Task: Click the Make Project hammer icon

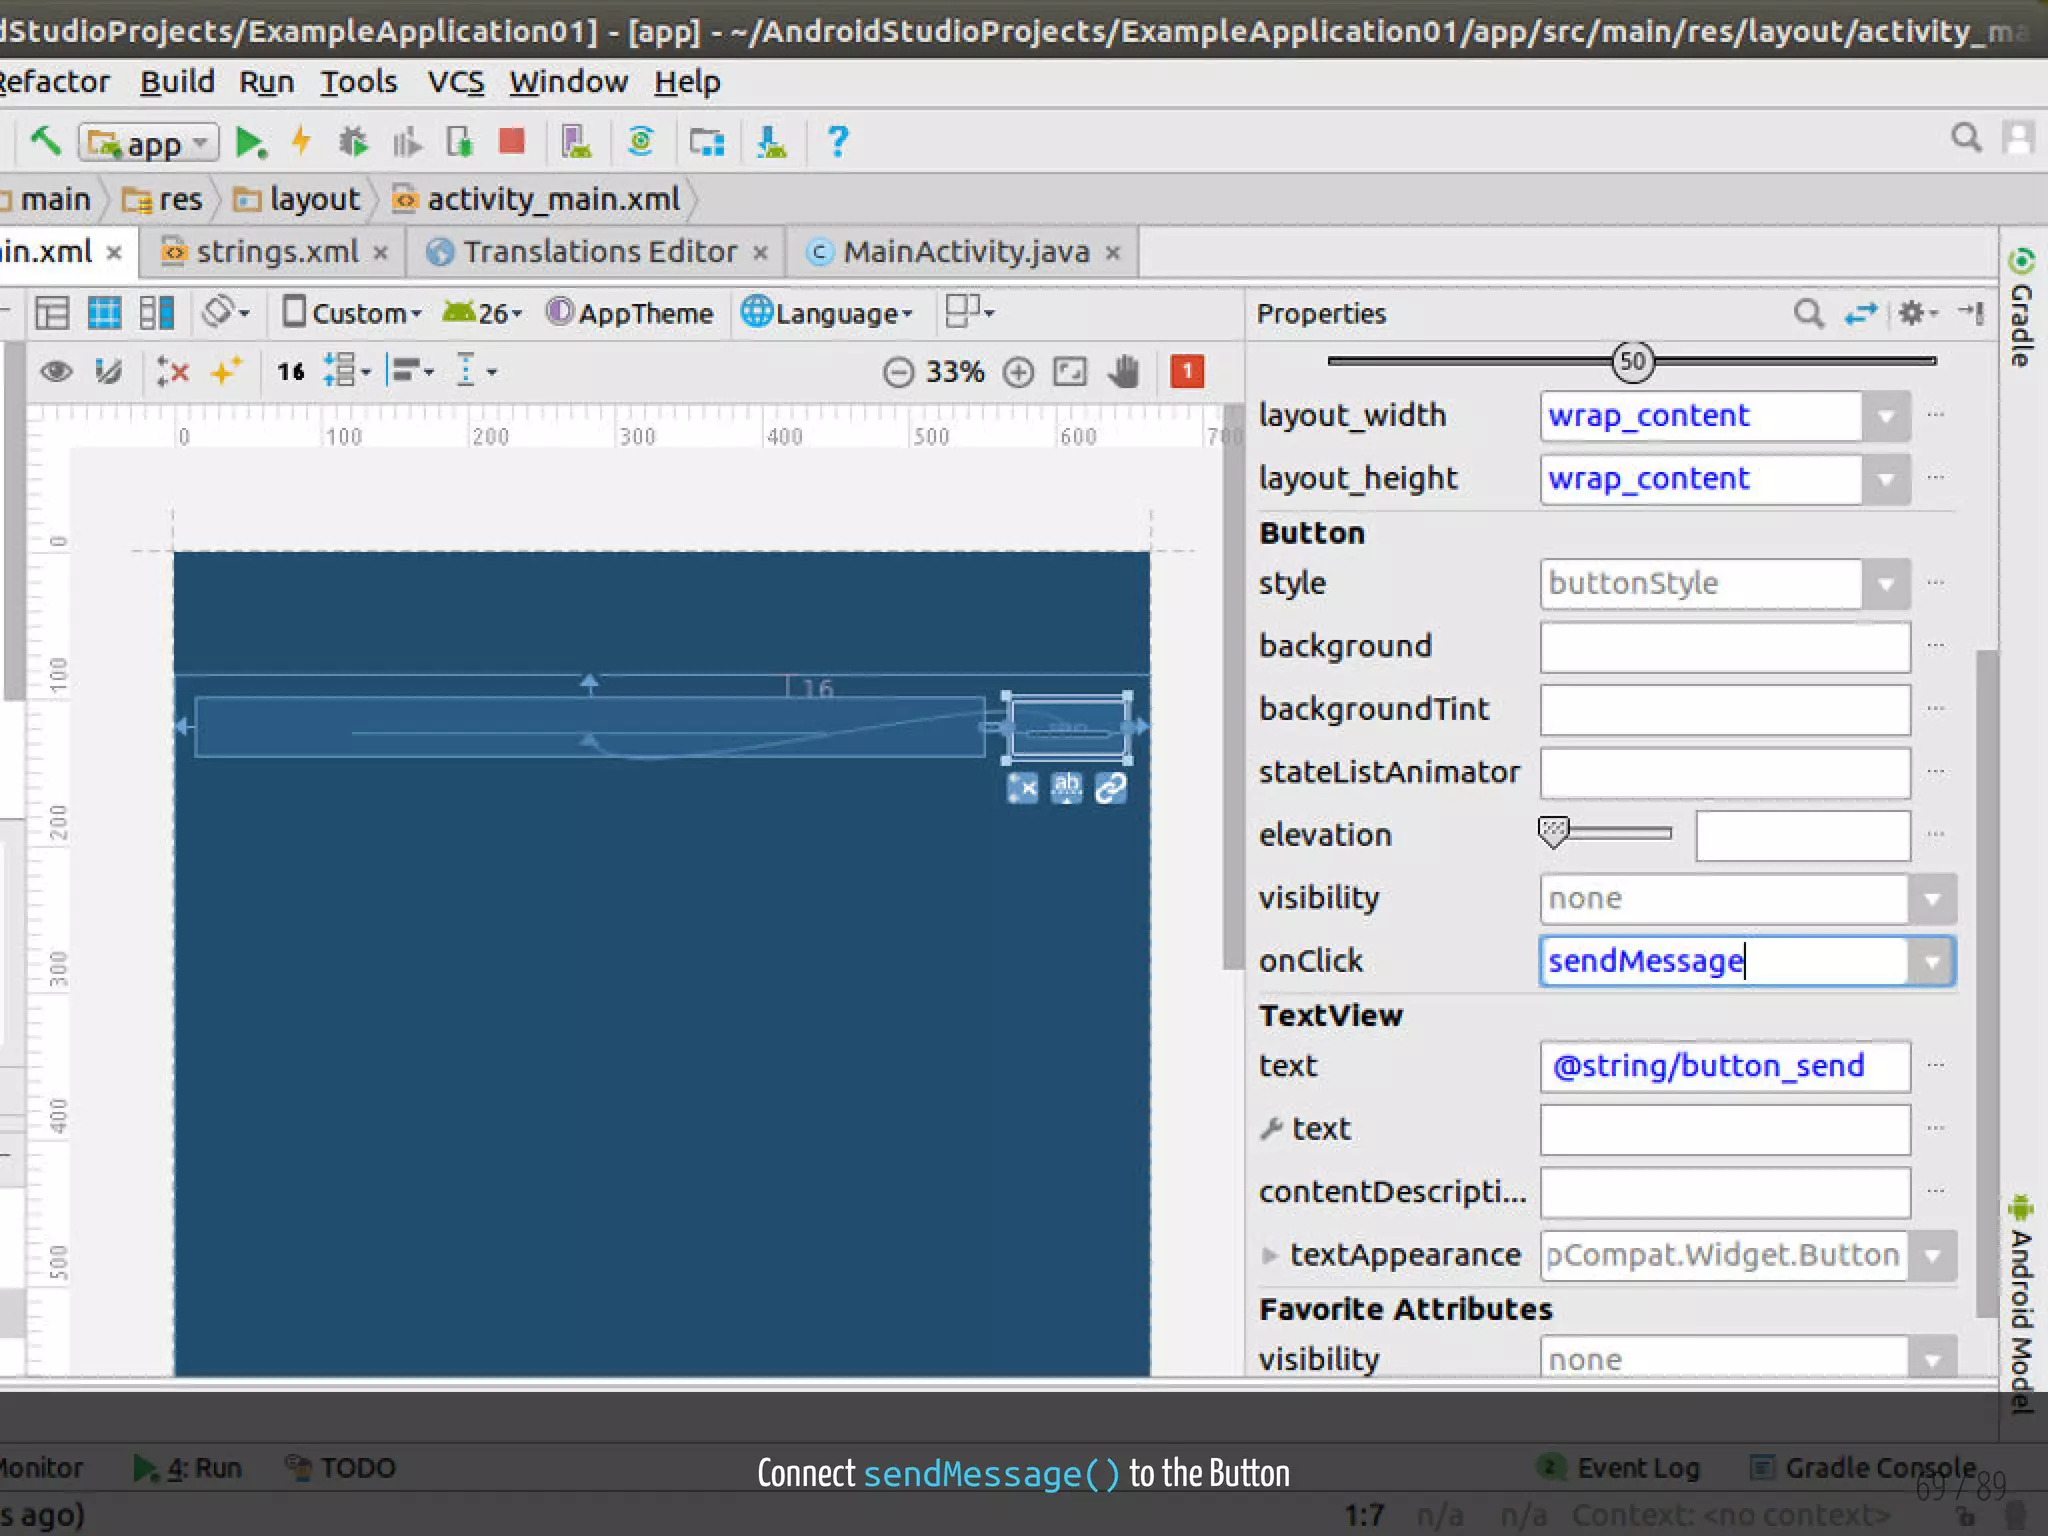Action: point(45,142)
